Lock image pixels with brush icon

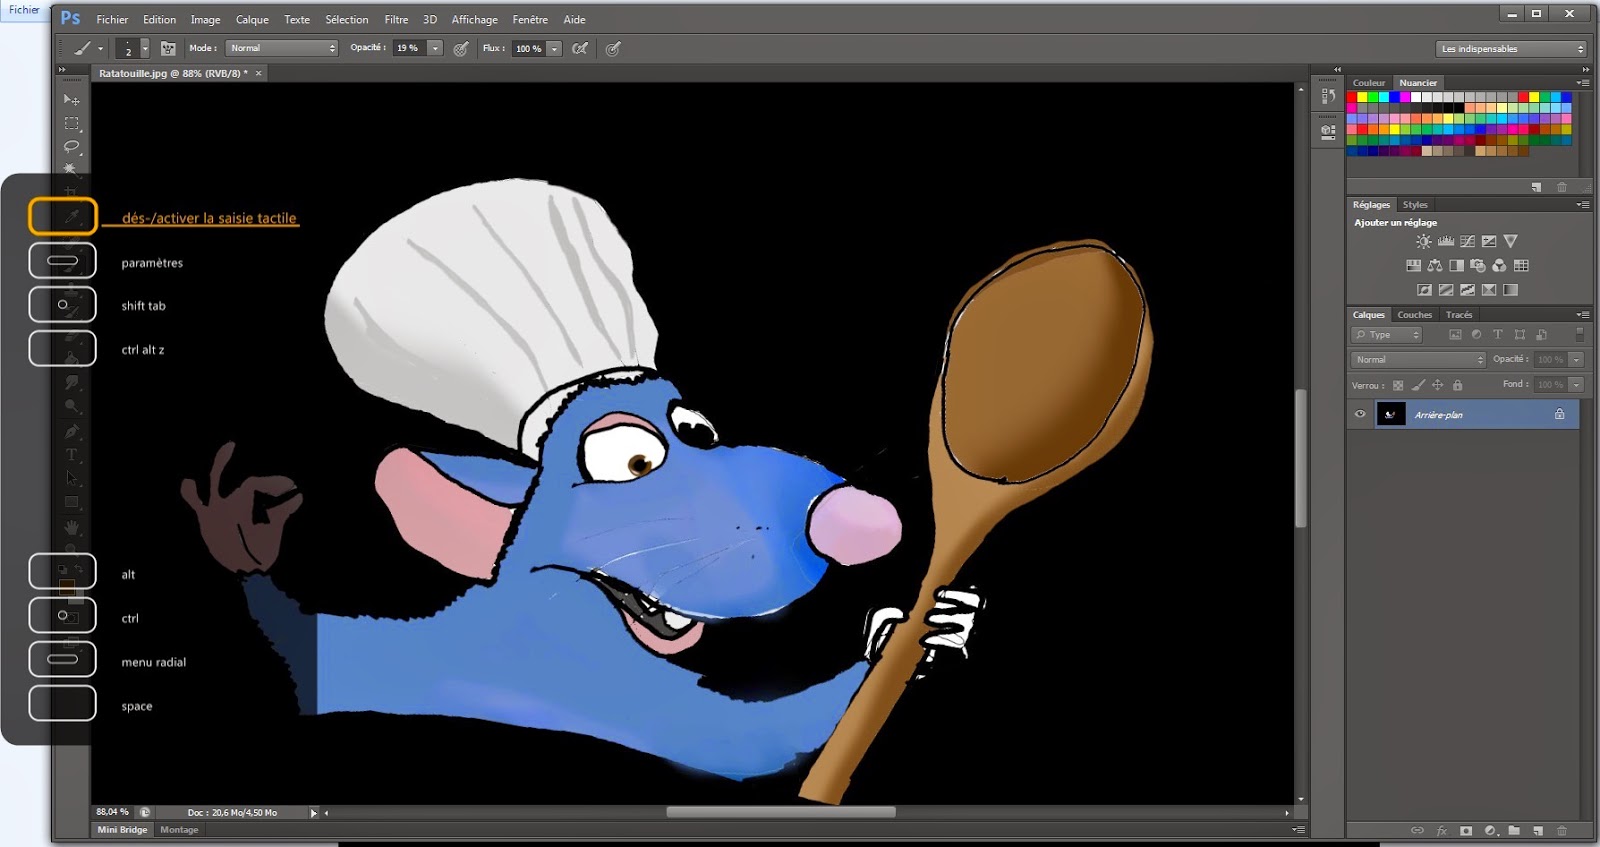1418,385
